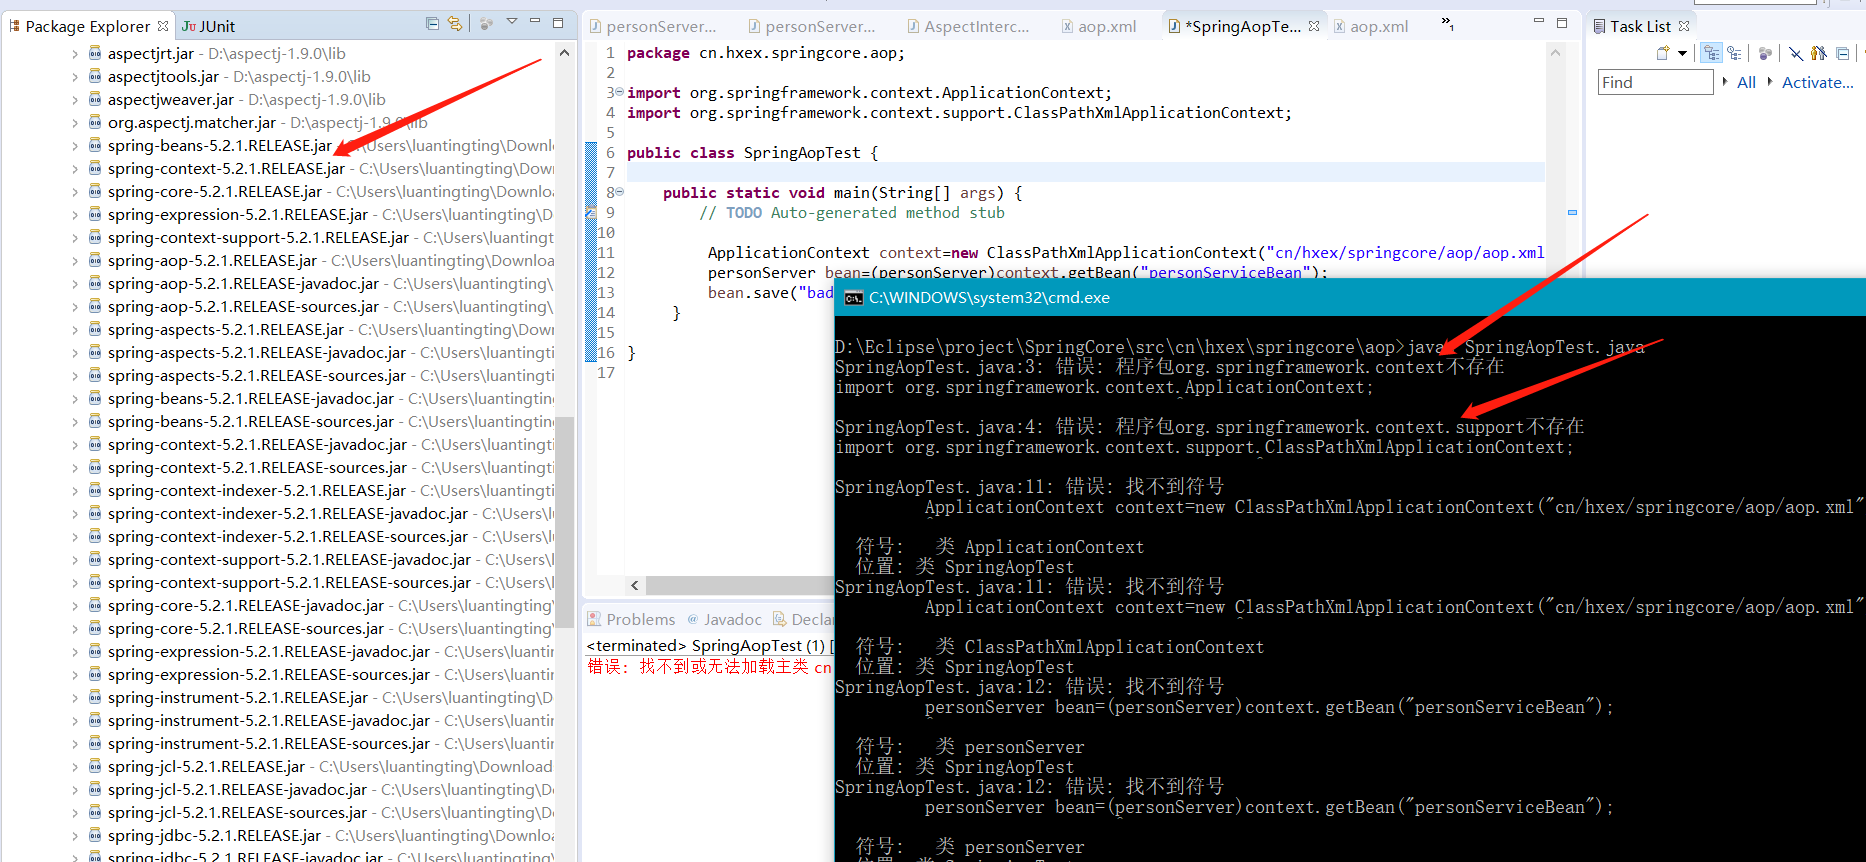Focus on Active Task in Package Explorer
Screen dimensions: 1866x862
486,24
